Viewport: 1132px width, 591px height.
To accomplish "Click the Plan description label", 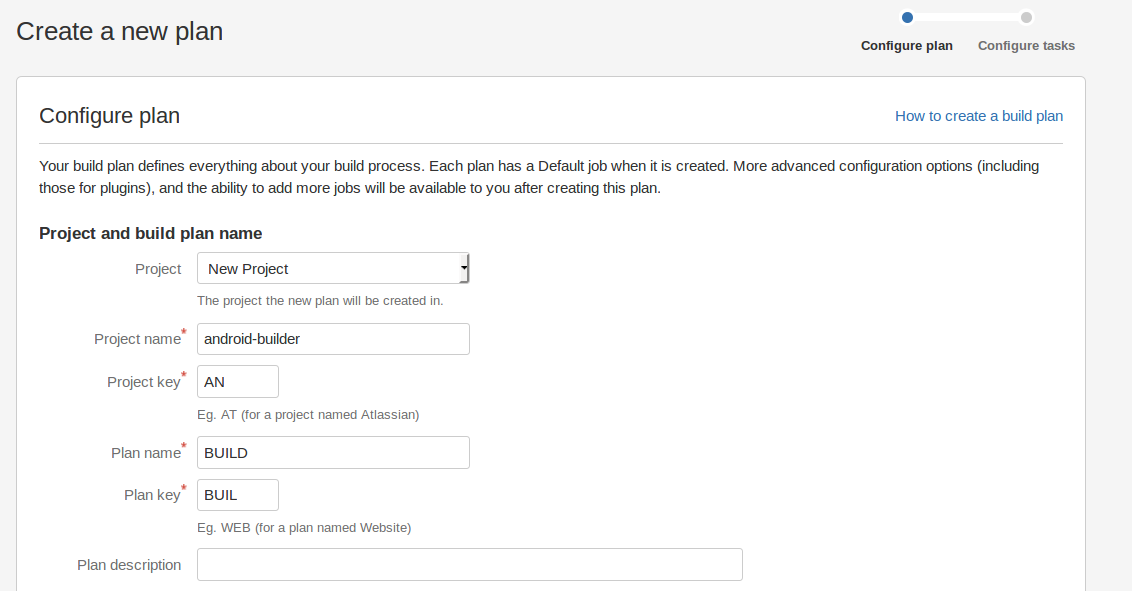I will (x=129, y=565).
